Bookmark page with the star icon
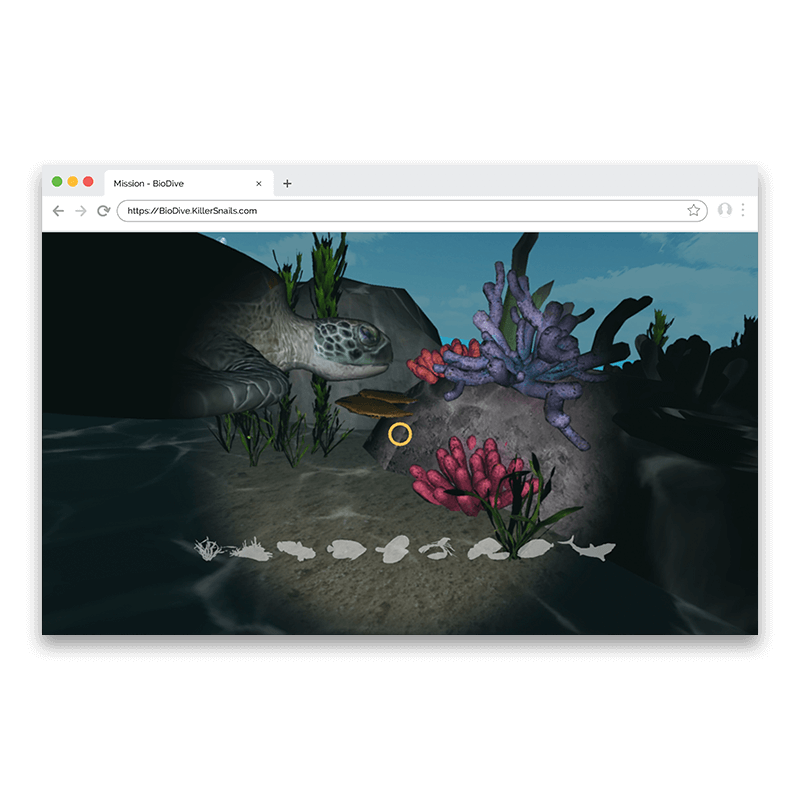This screenshot has width=800, height=800. click(693, 211)
